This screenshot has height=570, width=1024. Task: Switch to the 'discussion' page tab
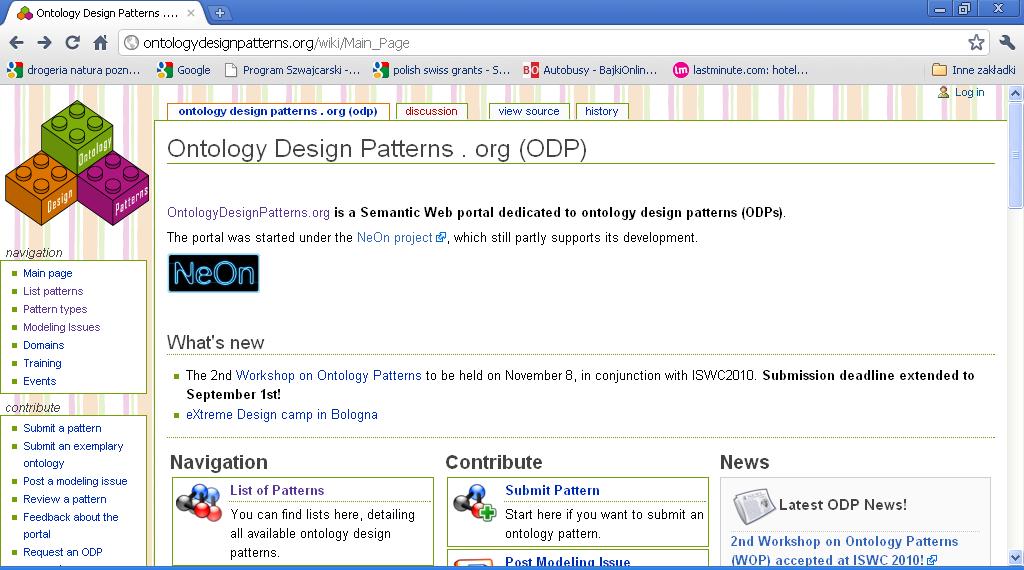pyautogui.click(x=431, y=112)
